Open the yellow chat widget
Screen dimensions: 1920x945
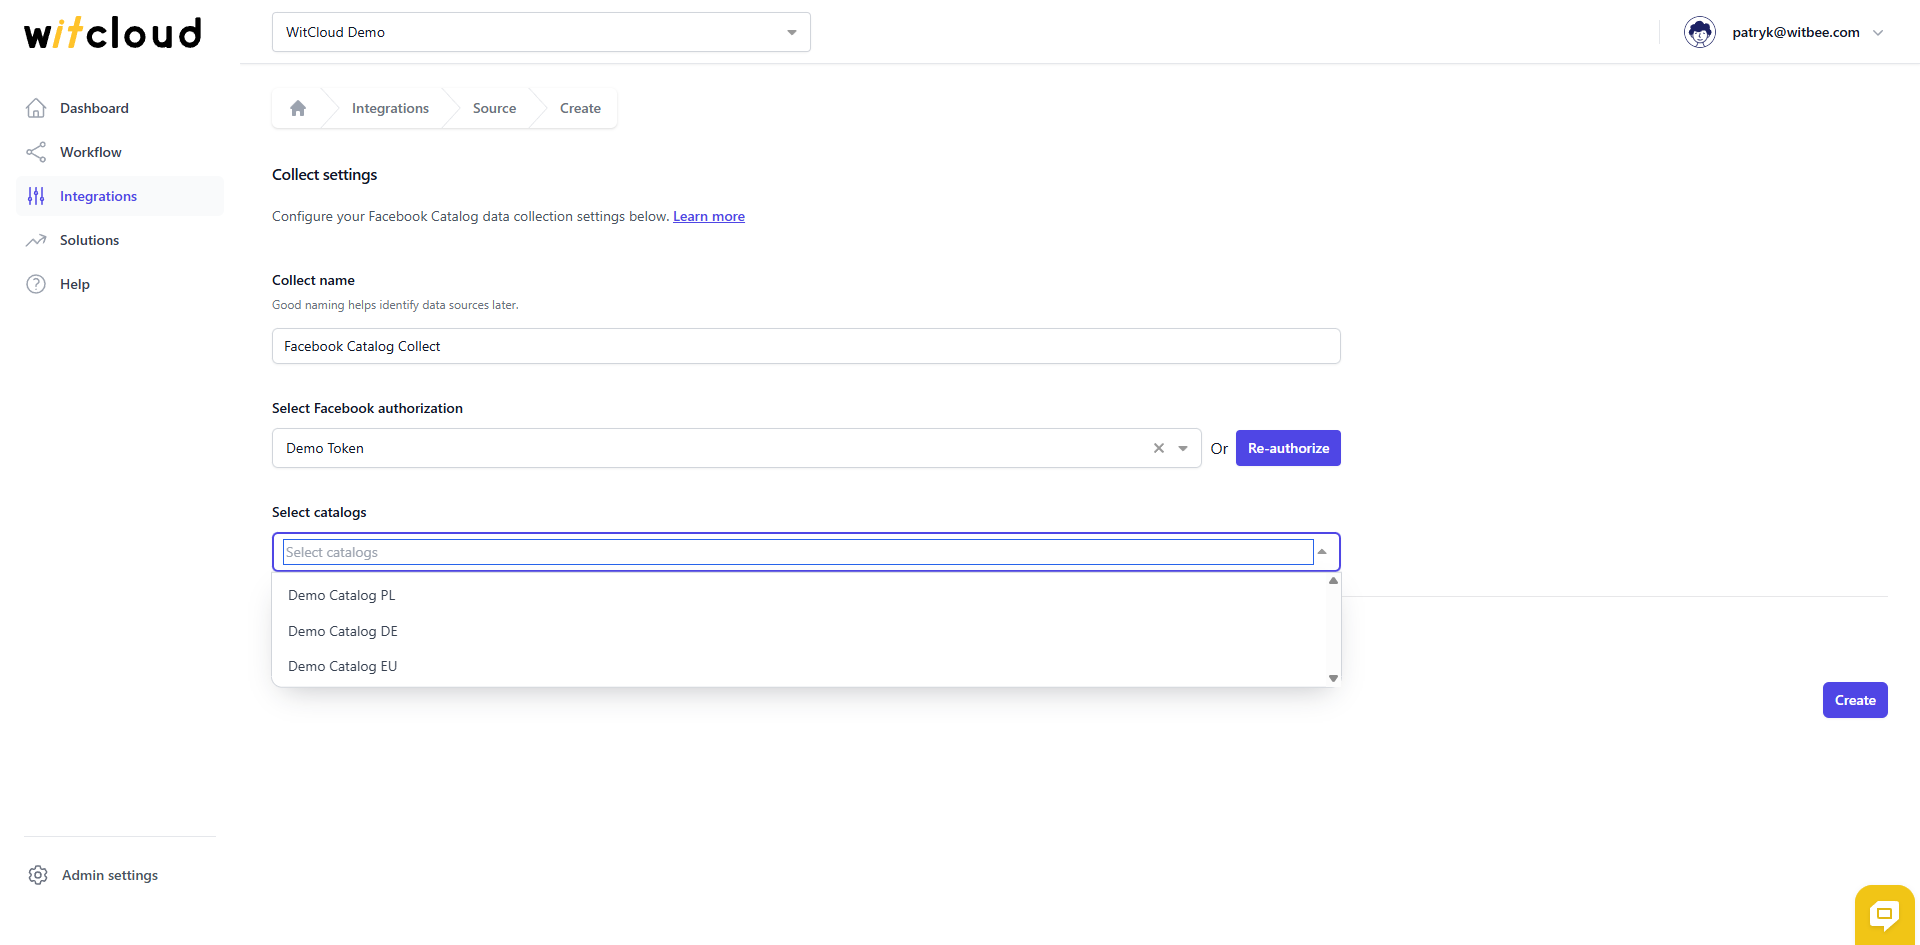coord(1885,914)
